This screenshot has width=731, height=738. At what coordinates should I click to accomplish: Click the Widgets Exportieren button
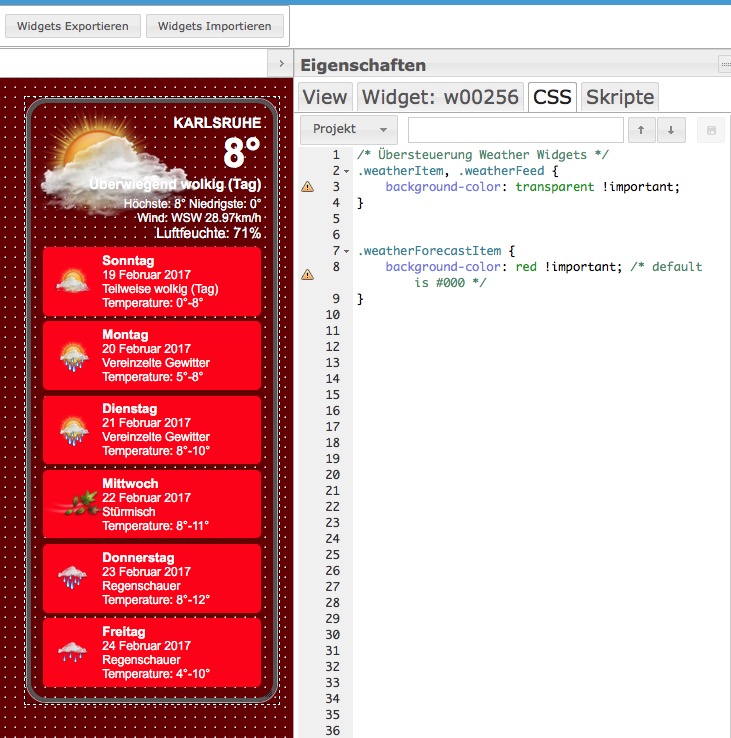pyautogui.click(x=73, y=26)
